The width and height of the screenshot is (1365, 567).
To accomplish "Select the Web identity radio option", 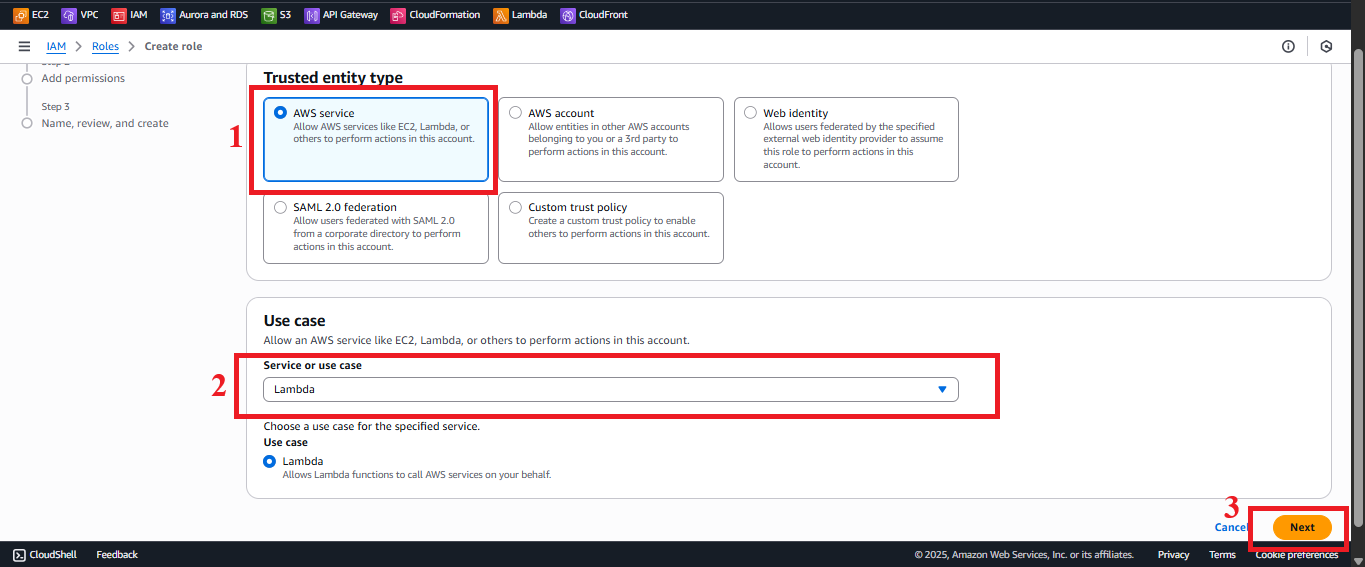I will click(x=750, y=113).
